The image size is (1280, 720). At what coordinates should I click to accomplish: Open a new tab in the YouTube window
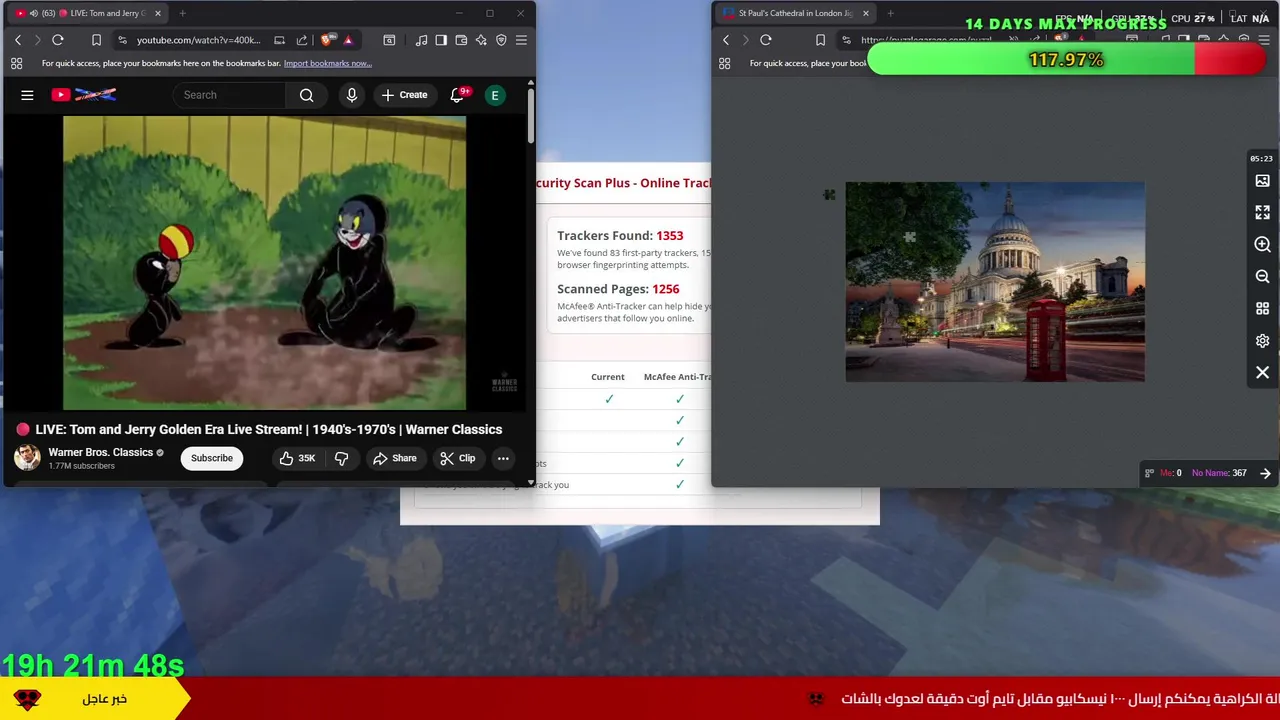pyautogui.click(x=182, y=13)
